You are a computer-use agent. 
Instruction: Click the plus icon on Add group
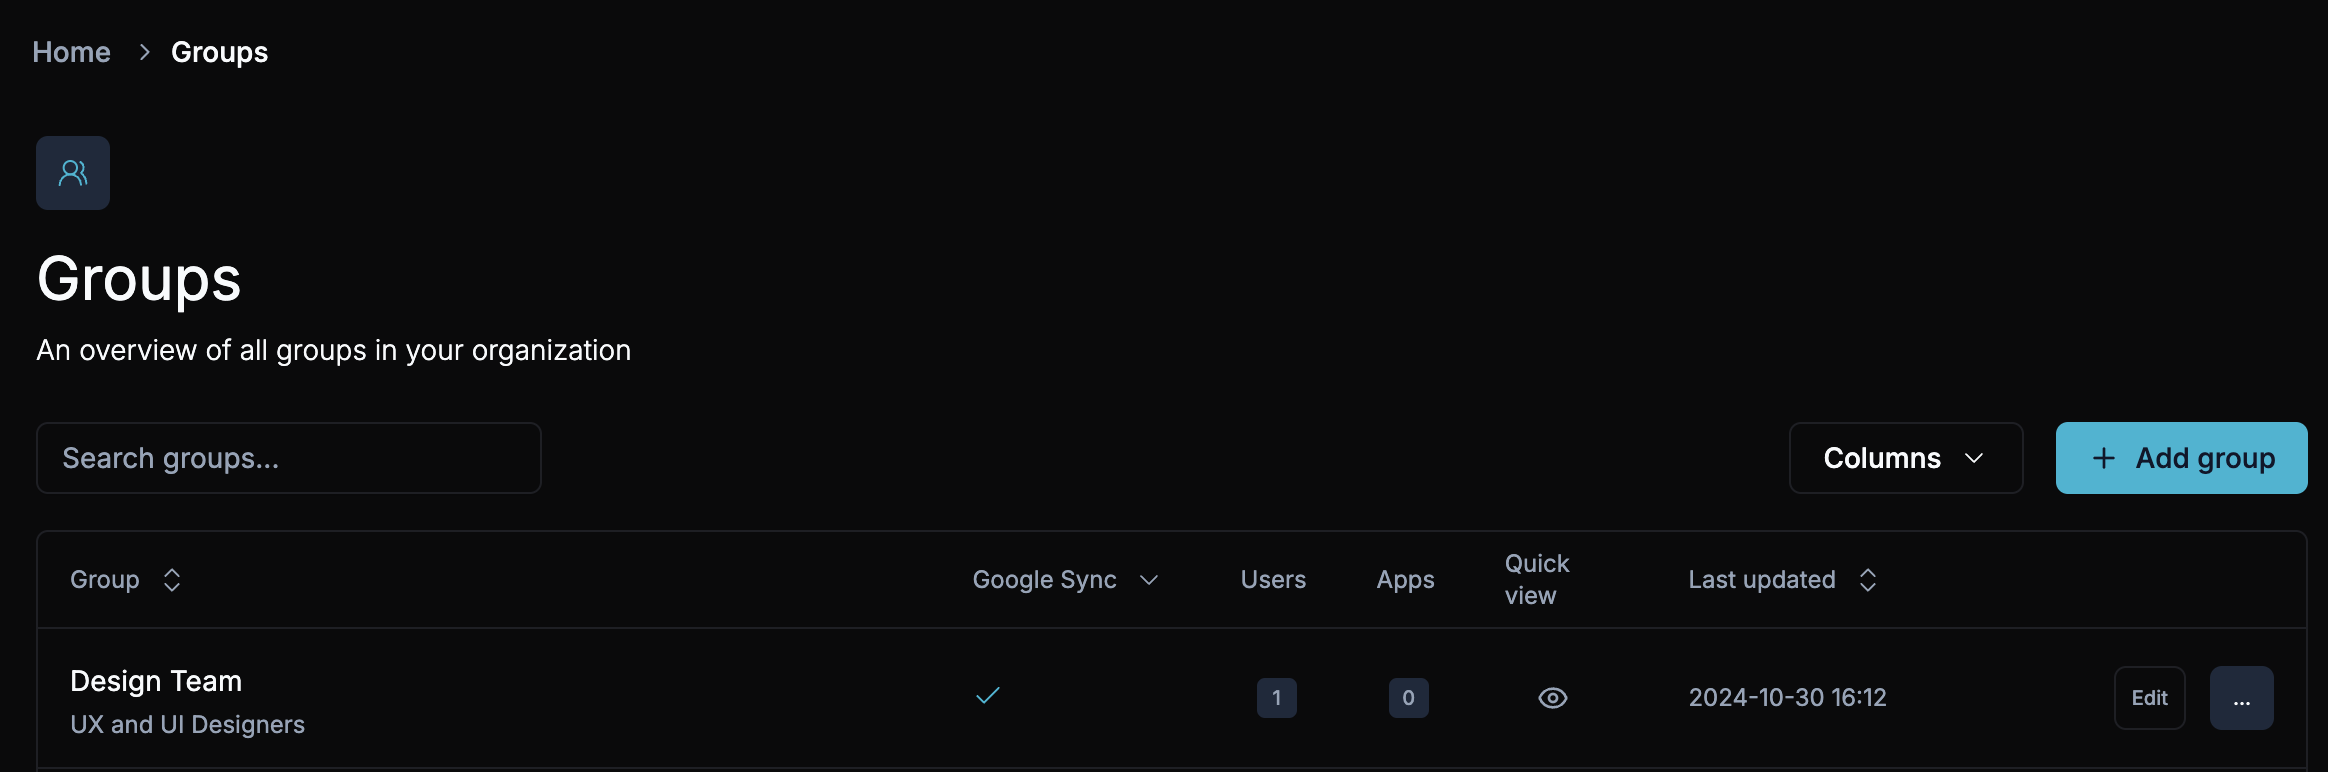pos(2104,458)
